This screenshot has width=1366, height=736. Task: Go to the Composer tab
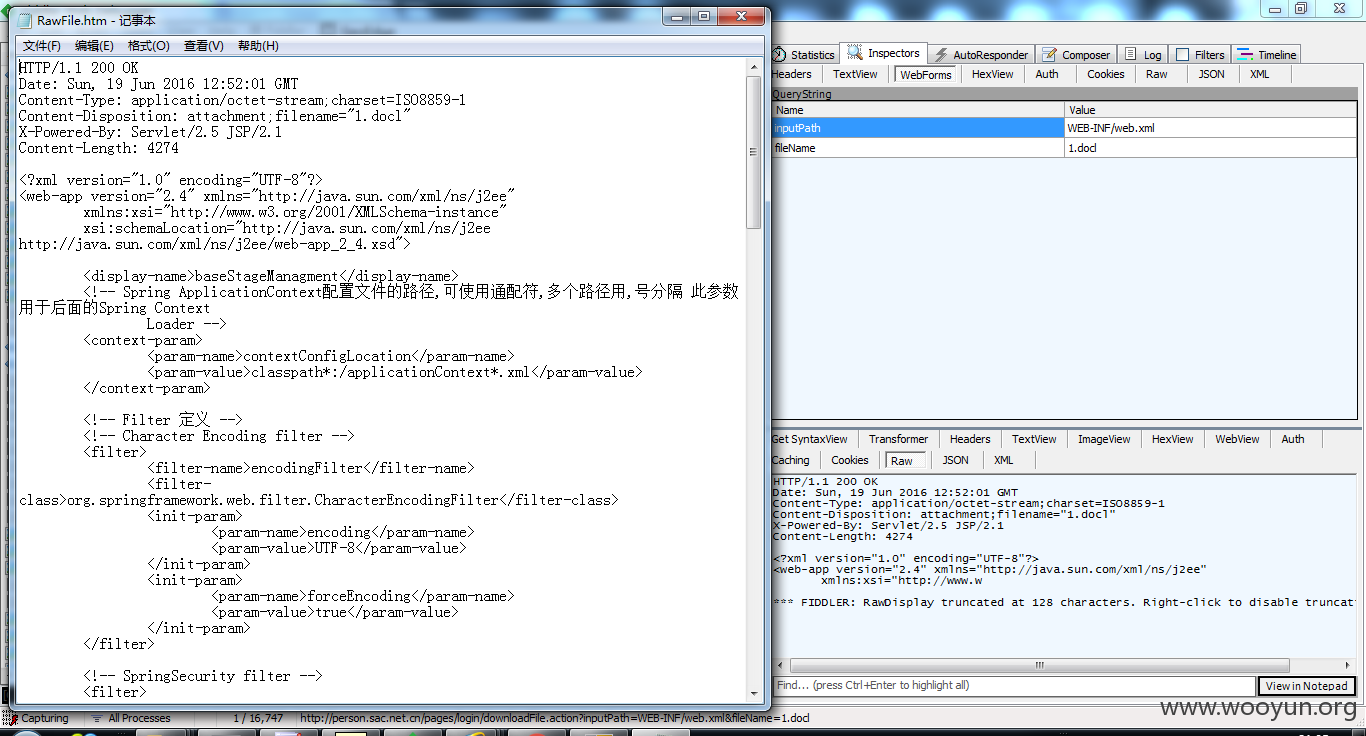click(1076, 55)
